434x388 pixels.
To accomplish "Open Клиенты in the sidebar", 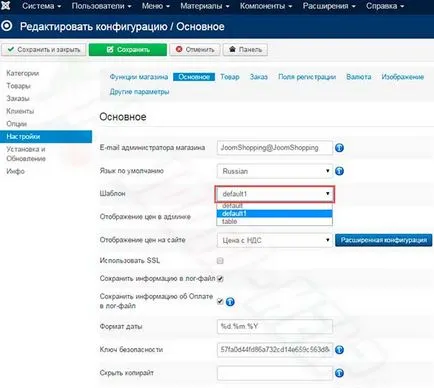I will pos(20,111).
